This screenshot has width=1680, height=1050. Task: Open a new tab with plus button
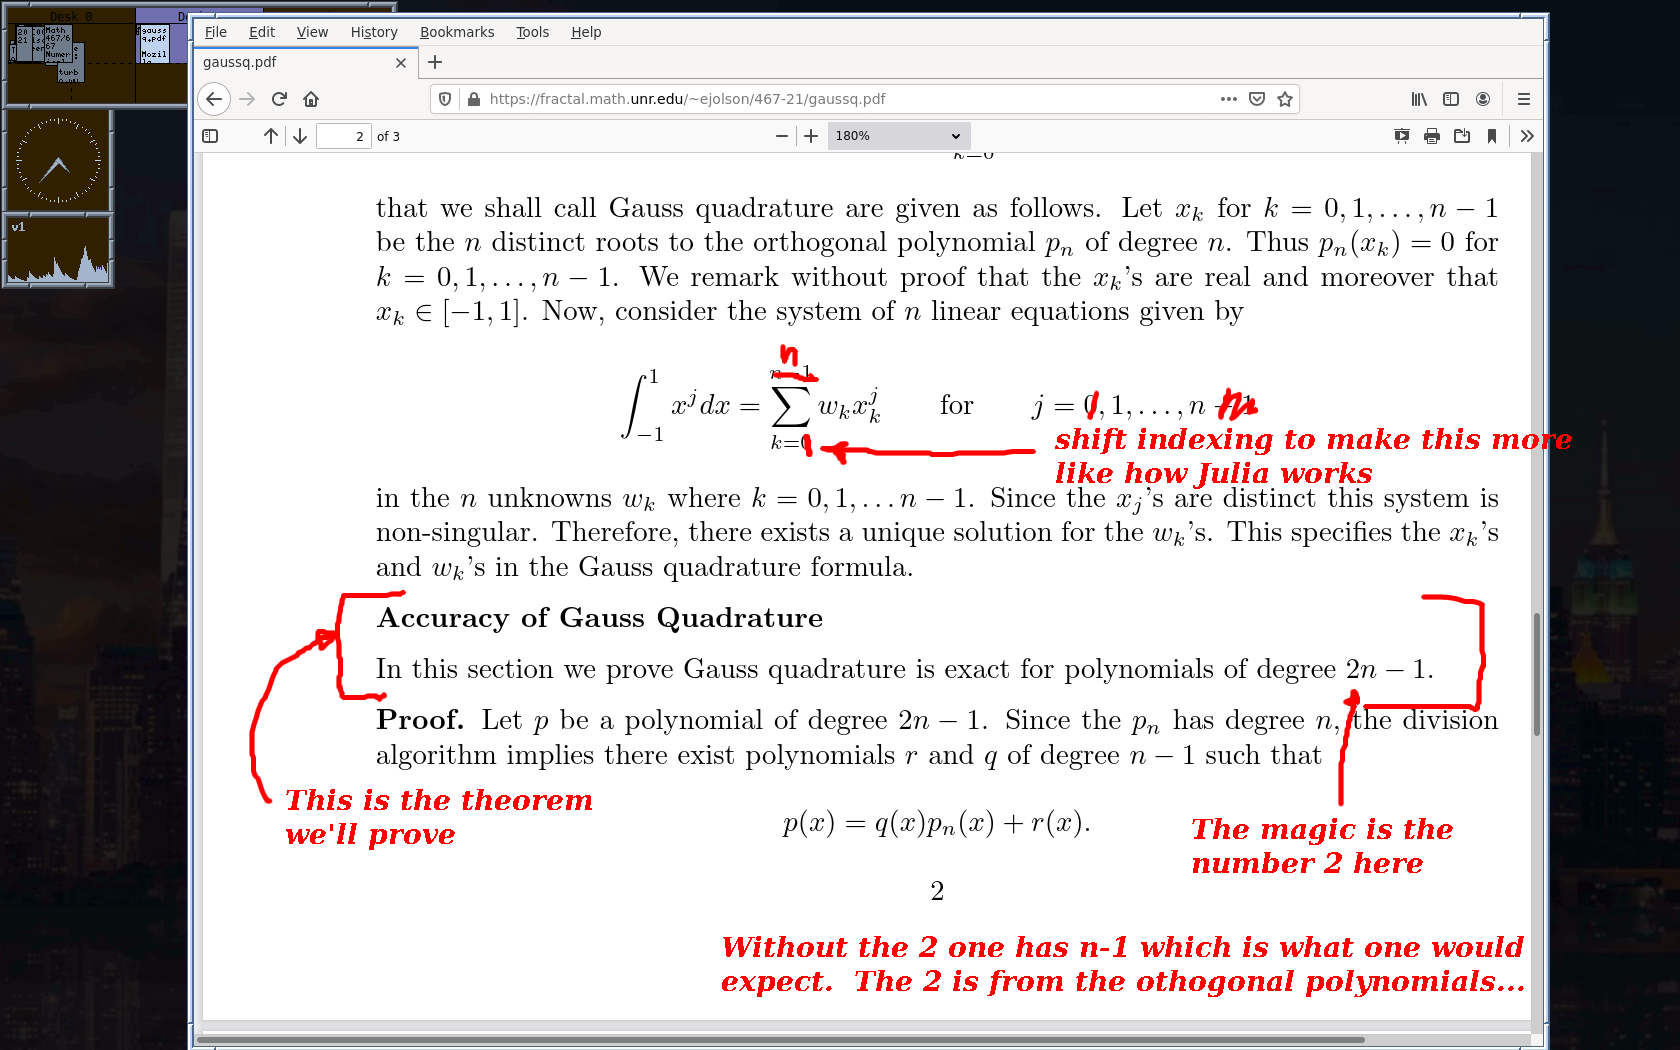point(435,62)
